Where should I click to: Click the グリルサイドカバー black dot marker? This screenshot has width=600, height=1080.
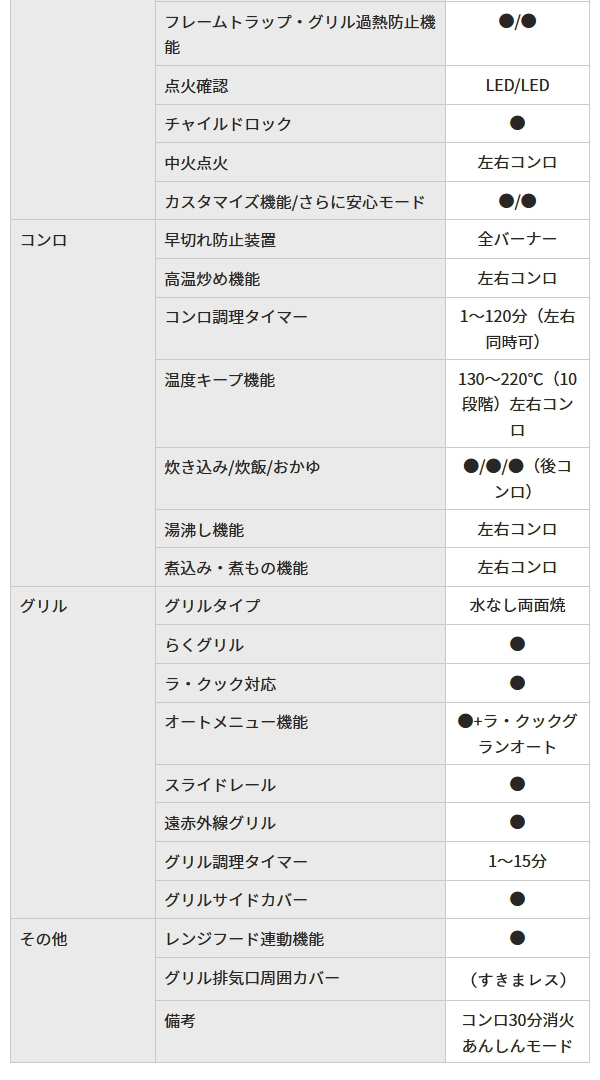click(517, 899)
